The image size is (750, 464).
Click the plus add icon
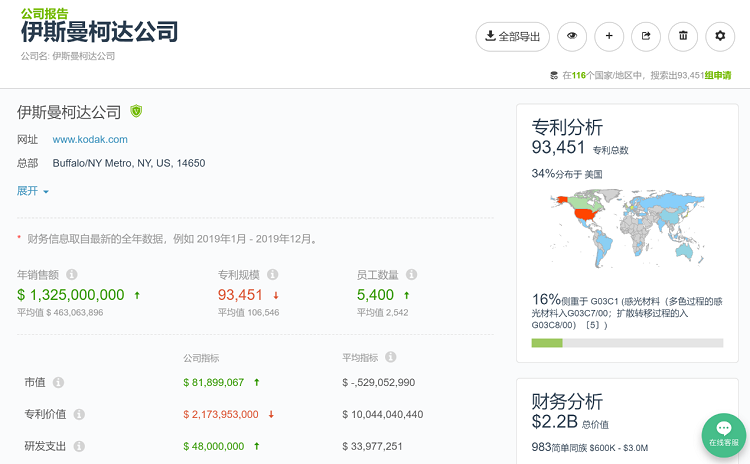pyautogui.click(x=609, y=37)
